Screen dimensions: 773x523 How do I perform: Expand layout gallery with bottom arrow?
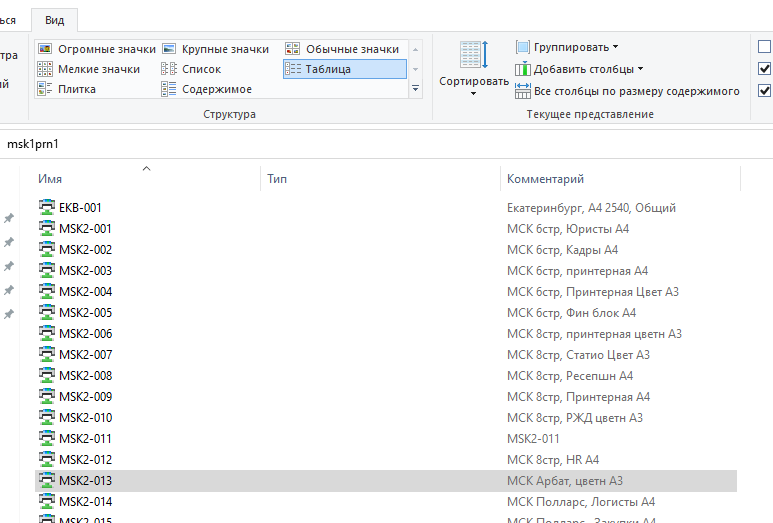(x=416, y=89)
